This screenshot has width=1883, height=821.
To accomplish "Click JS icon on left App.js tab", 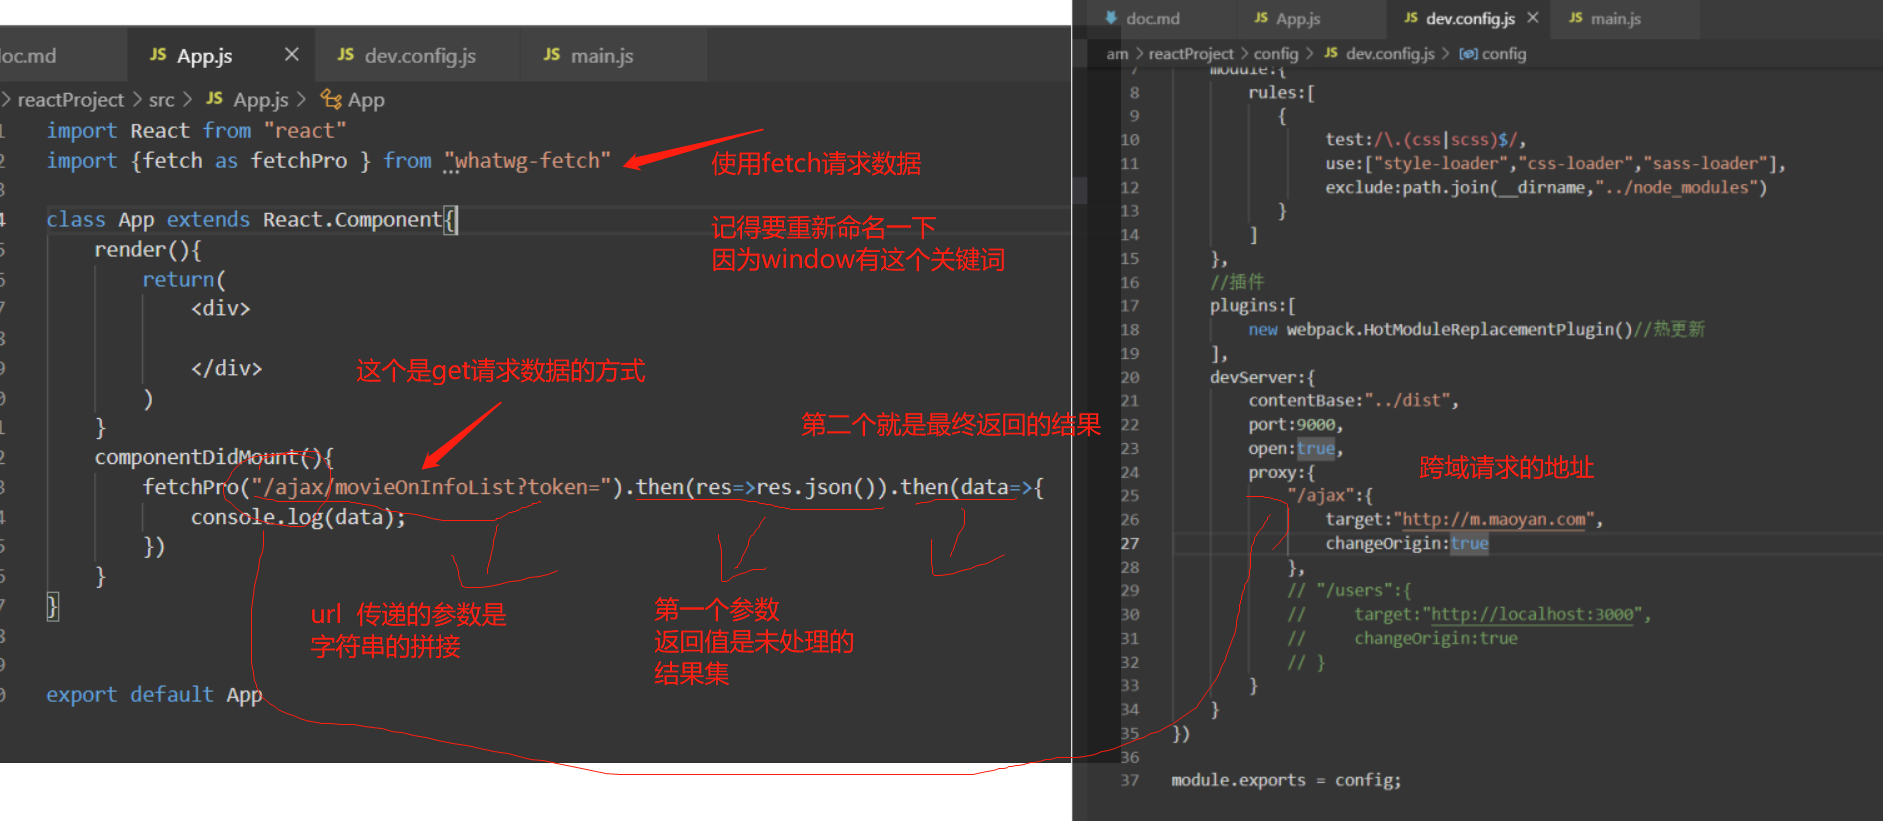I will pos(158,54).
